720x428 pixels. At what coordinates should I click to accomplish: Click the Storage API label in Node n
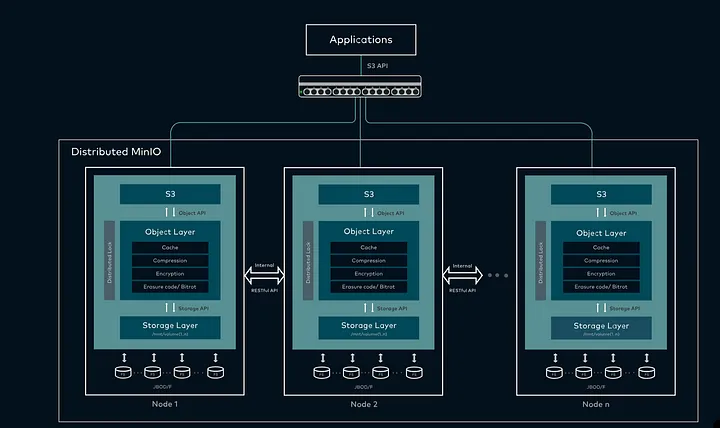click(x=624, y=309)
